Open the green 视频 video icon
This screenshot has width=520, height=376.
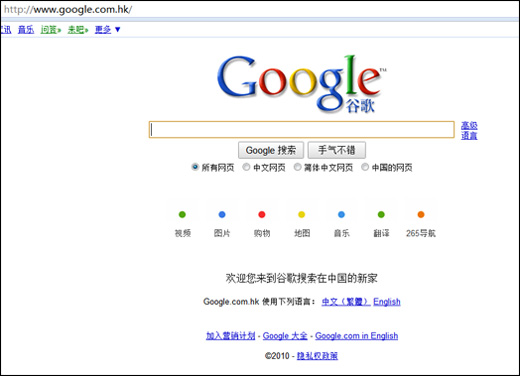coord(182,215)
